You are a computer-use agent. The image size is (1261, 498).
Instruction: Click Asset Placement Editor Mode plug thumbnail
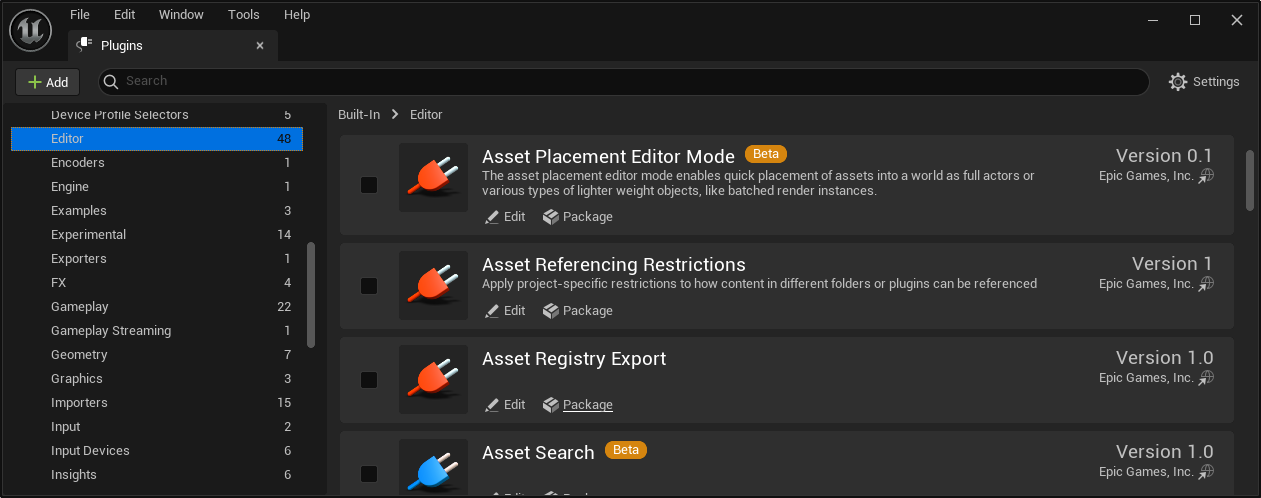tap(433, 177)
